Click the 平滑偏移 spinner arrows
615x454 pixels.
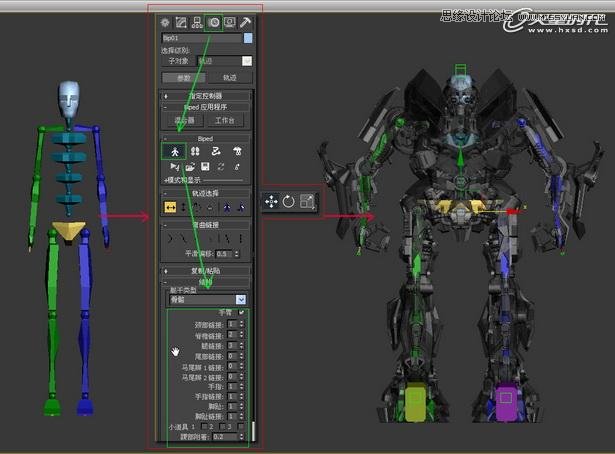[237, 254]
